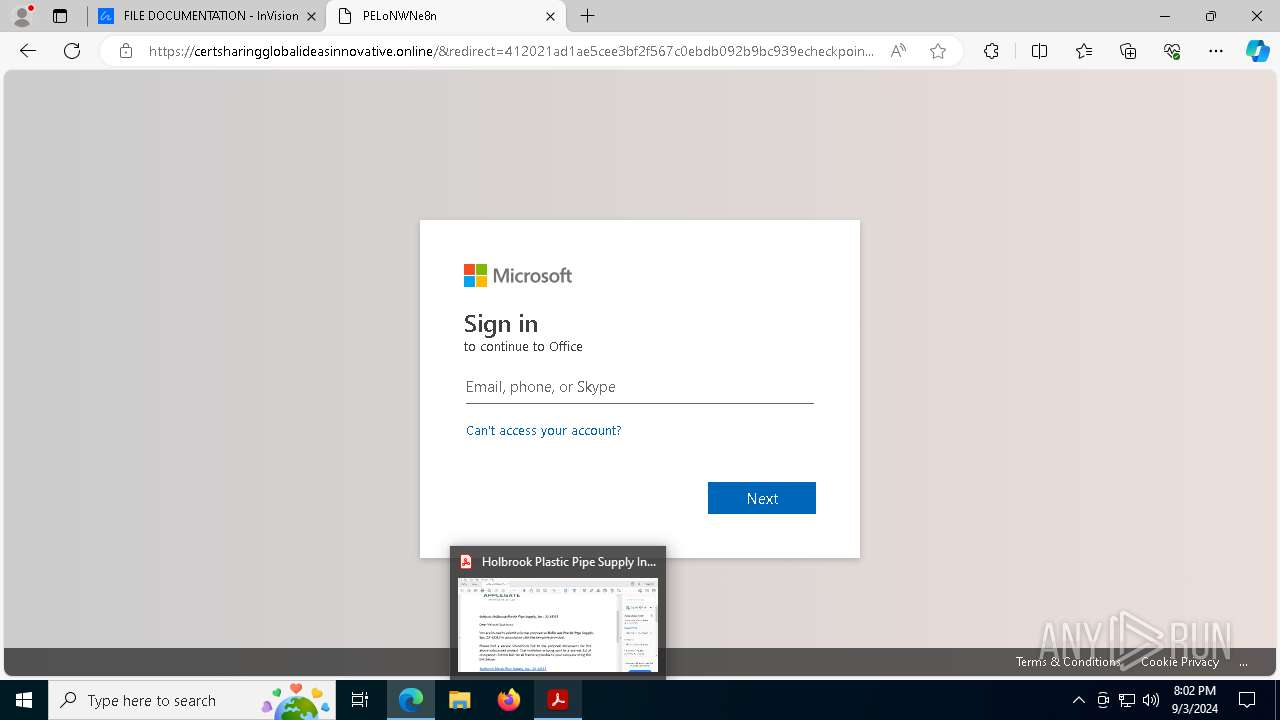Screen dimensions: 1280x720
Task: Open Settings and more menu
Action: [x=1216, y=51]
